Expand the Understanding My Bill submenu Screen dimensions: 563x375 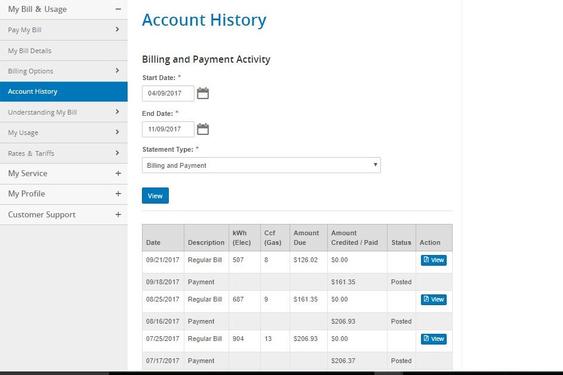117,112
